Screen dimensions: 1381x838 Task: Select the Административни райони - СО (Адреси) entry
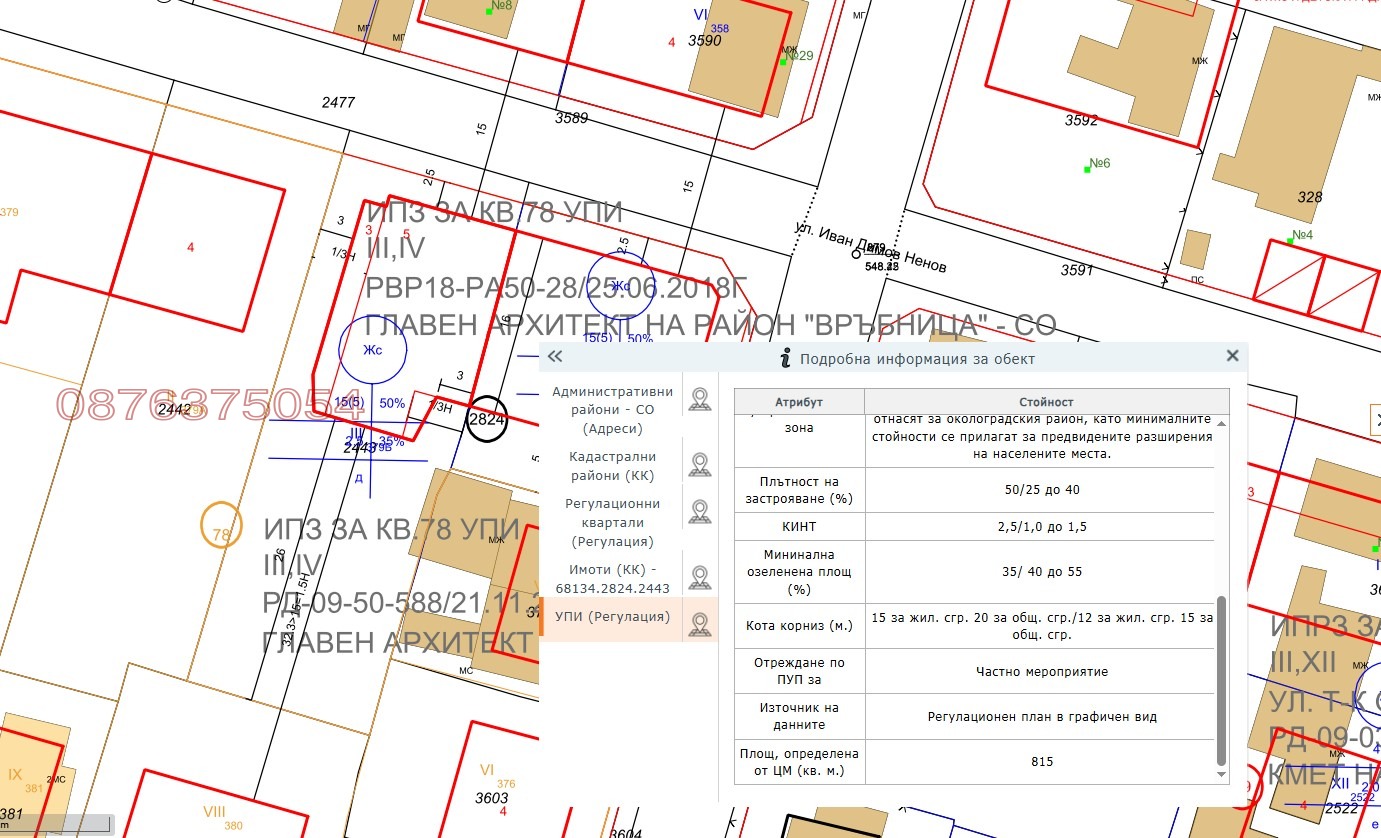pyautogui.click(x=612, y=409)
